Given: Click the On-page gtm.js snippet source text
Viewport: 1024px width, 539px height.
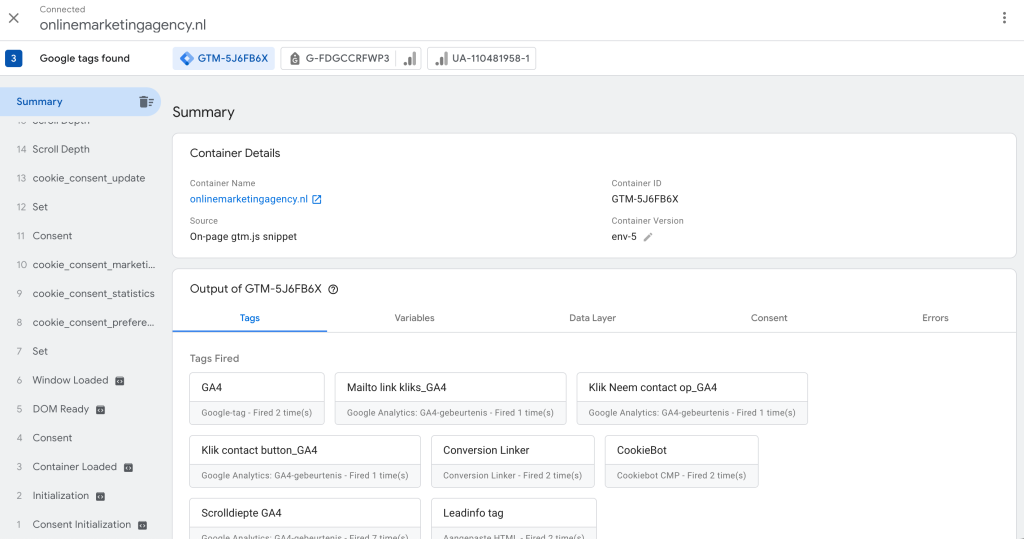Looking at the screenshot, I should click(243, 237).
